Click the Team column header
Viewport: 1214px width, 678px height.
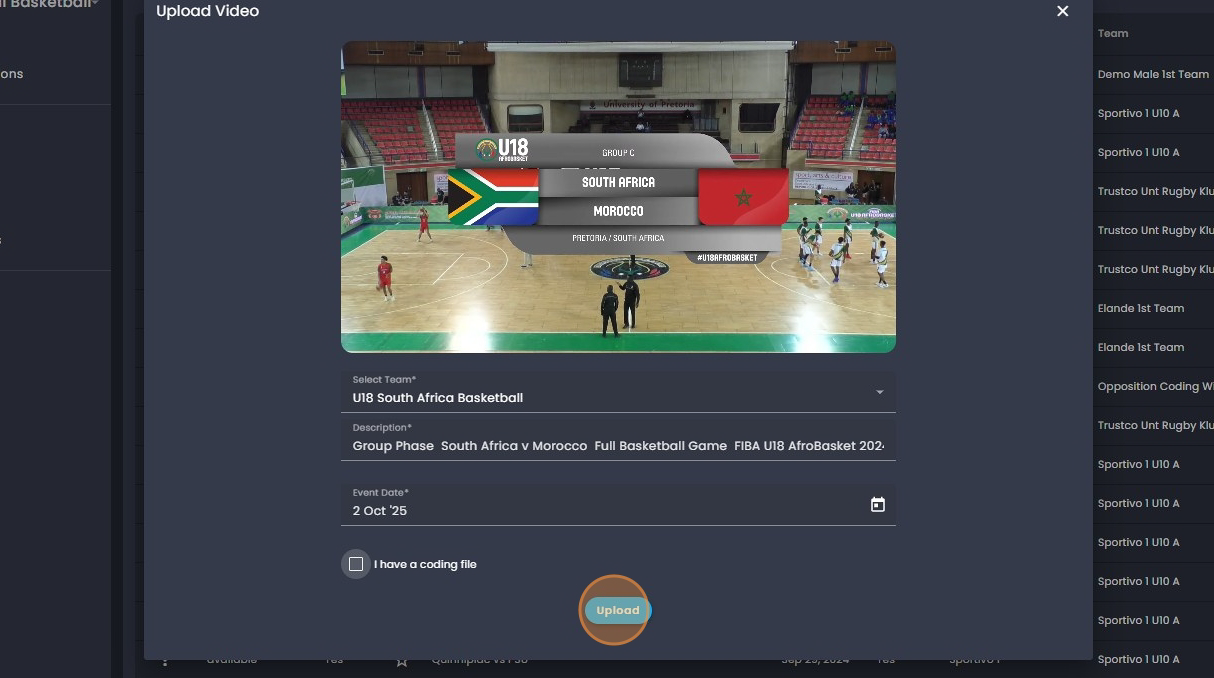[1112, 33]
